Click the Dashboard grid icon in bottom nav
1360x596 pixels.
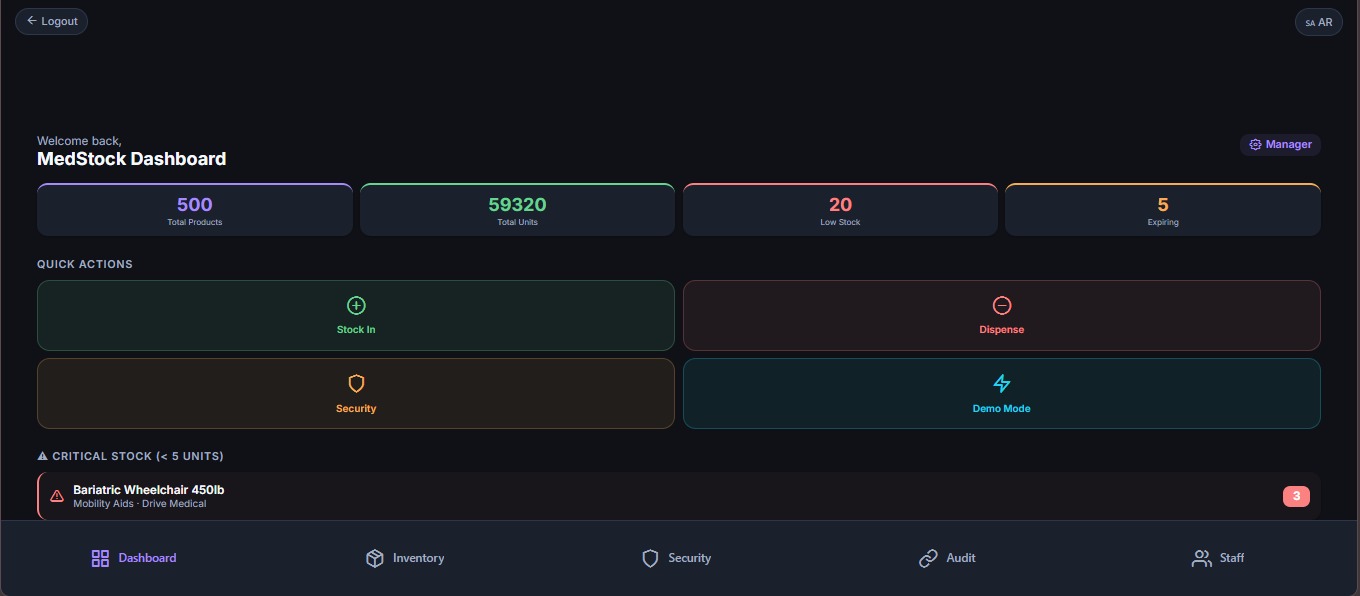pos(100,558)
